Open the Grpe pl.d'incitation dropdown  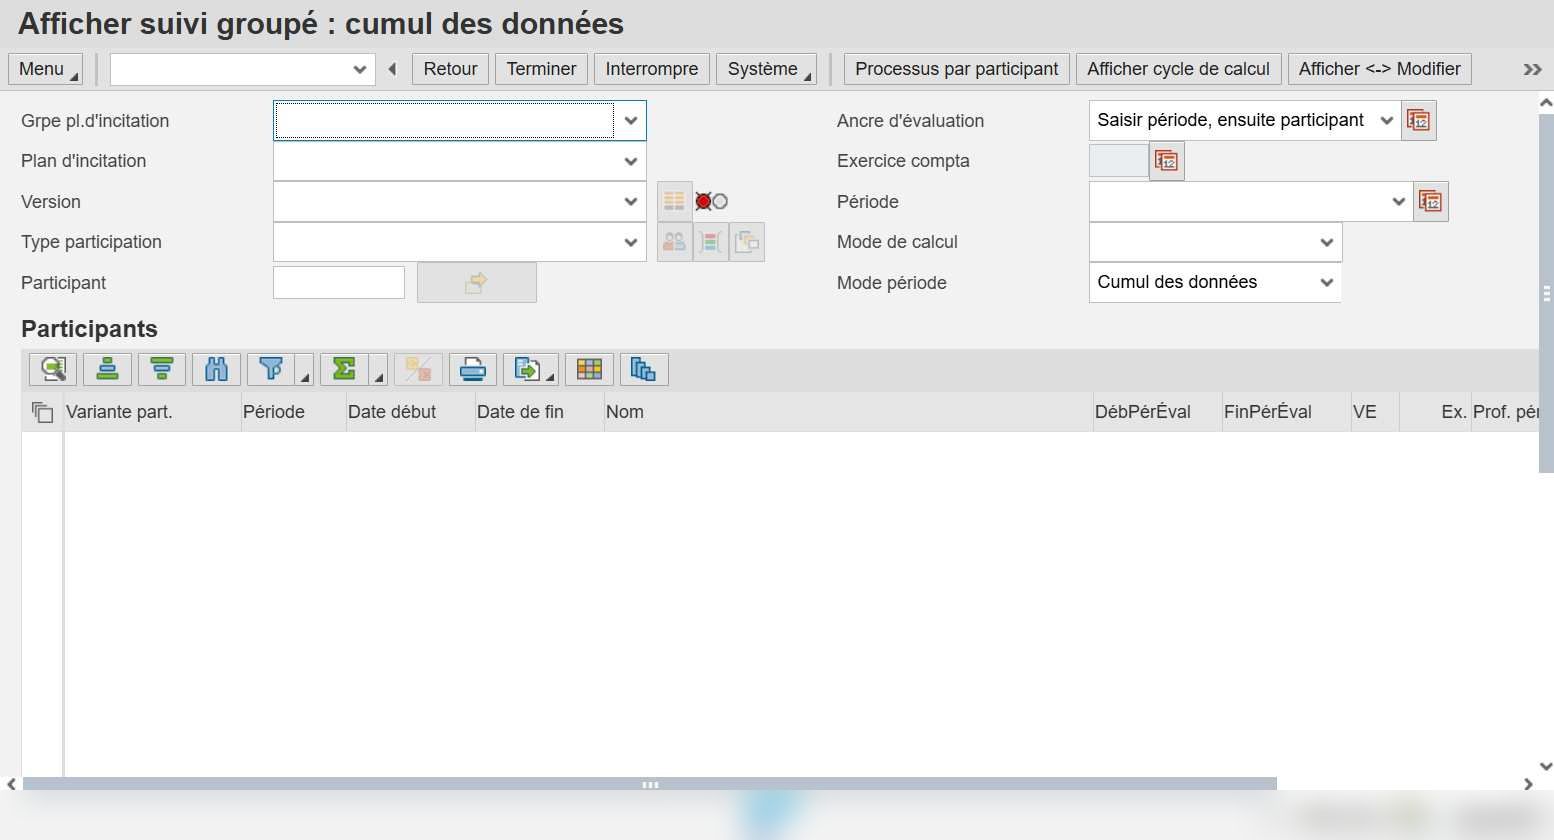click(x=631, y=121)
